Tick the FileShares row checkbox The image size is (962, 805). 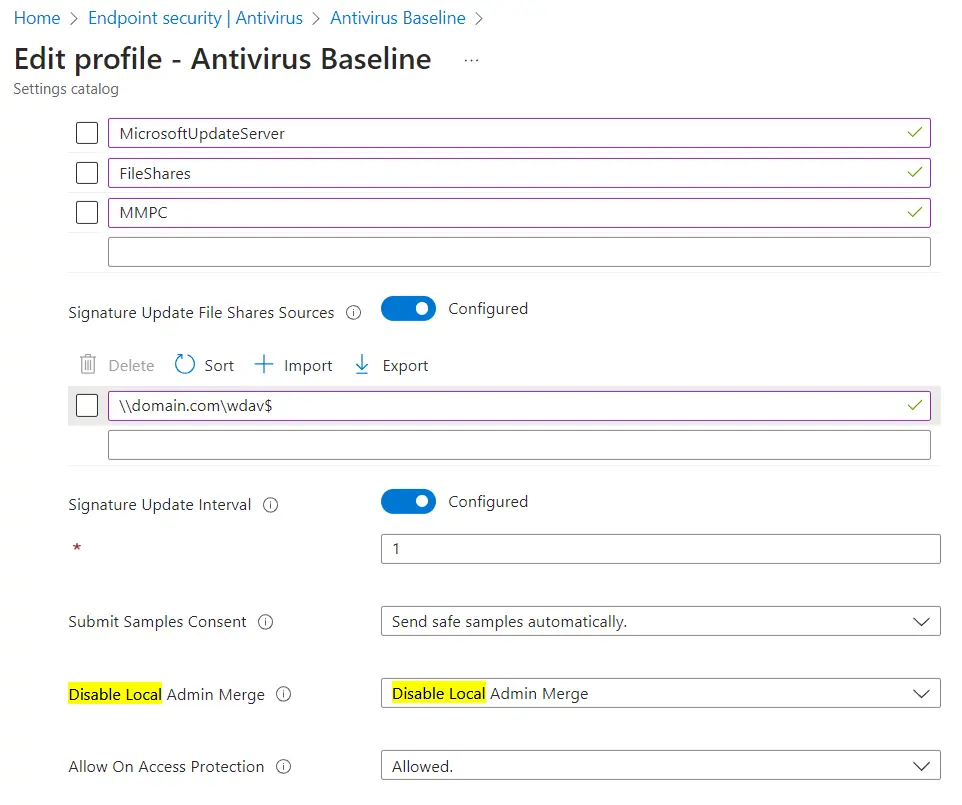pos(87,173)
